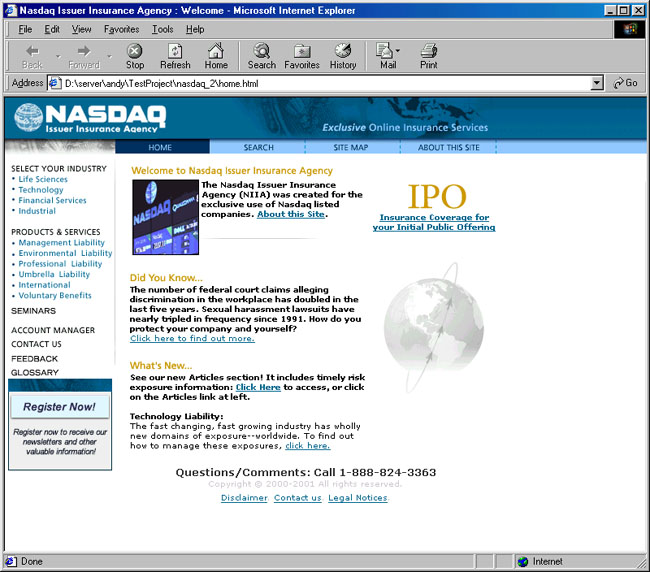This screenshot has height=572, width=650.
Task: Open the Mail button dropdown arrow
Action: [x=400, y=52]
